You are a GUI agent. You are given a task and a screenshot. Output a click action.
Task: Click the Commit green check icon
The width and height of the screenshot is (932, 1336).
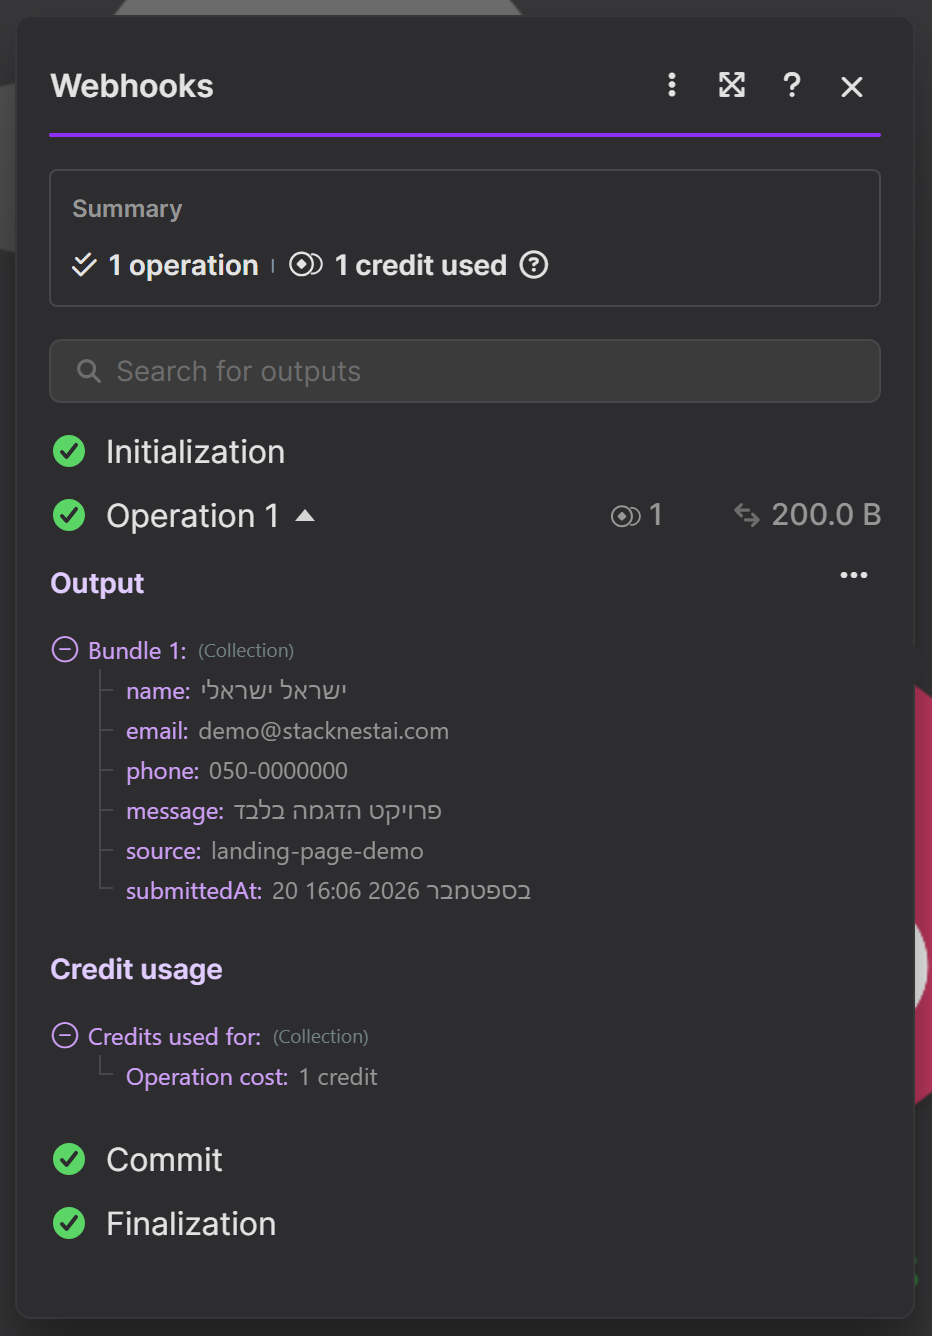69,1160
